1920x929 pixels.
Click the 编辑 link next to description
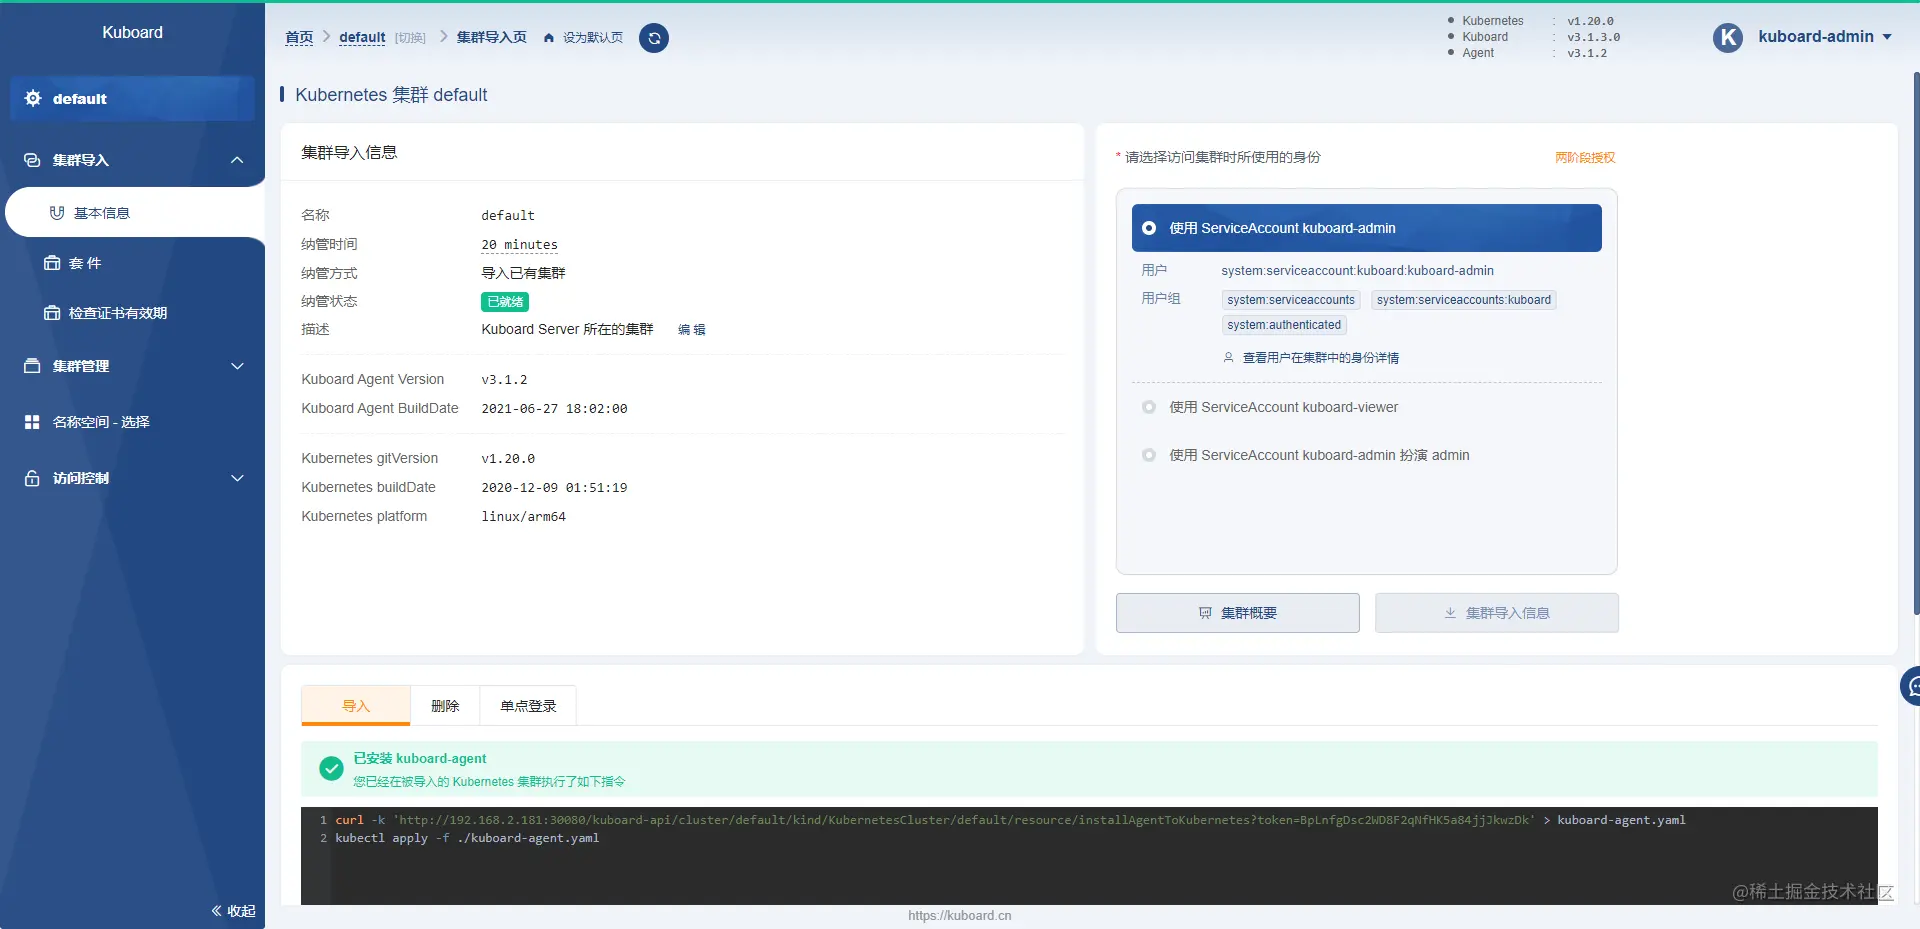pos(692,329)
